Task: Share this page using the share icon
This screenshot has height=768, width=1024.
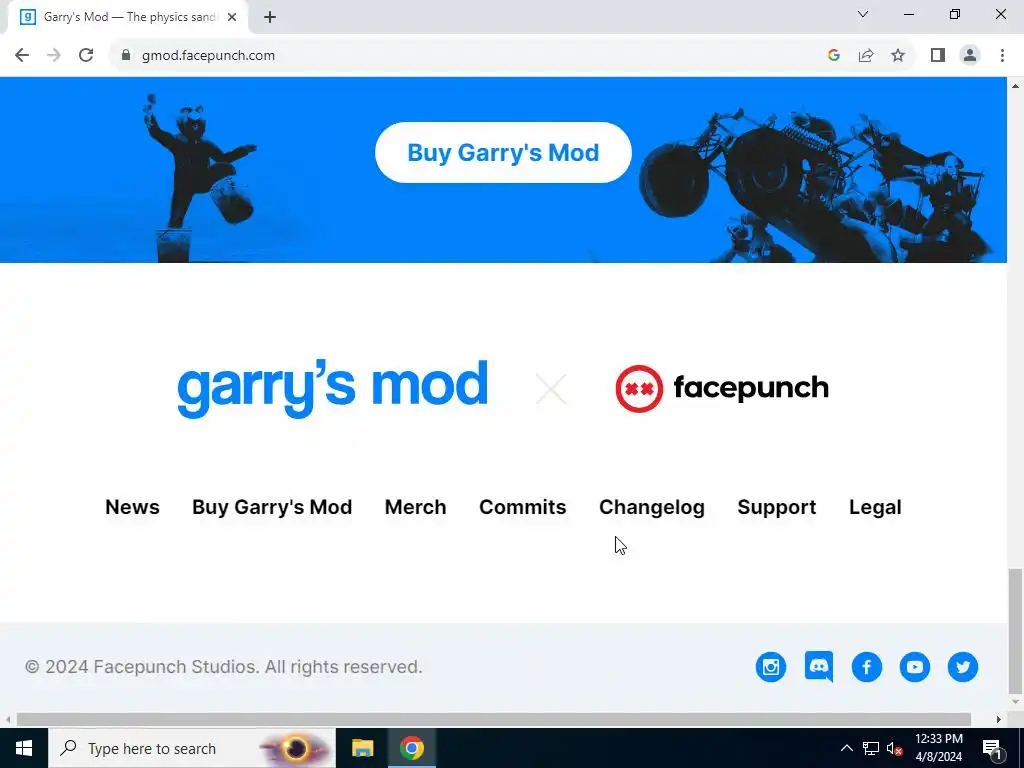Action: tap(866, 56)
